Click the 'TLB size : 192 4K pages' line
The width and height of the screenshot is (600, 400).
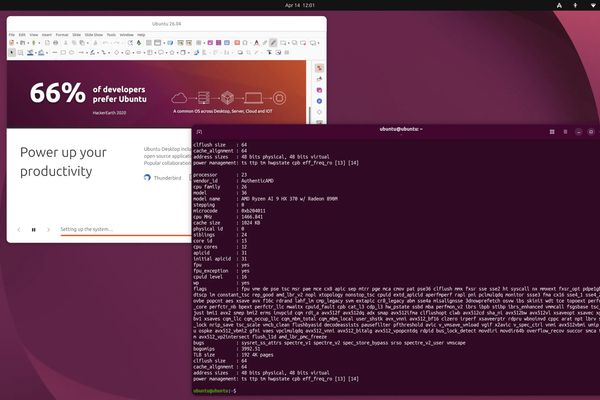click(x=233, y=355)
